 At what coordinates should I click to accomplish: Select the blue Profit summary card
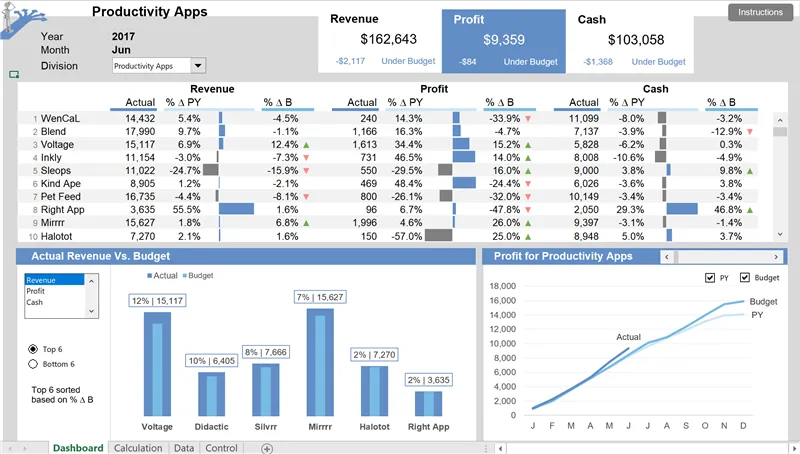point(503,41)
